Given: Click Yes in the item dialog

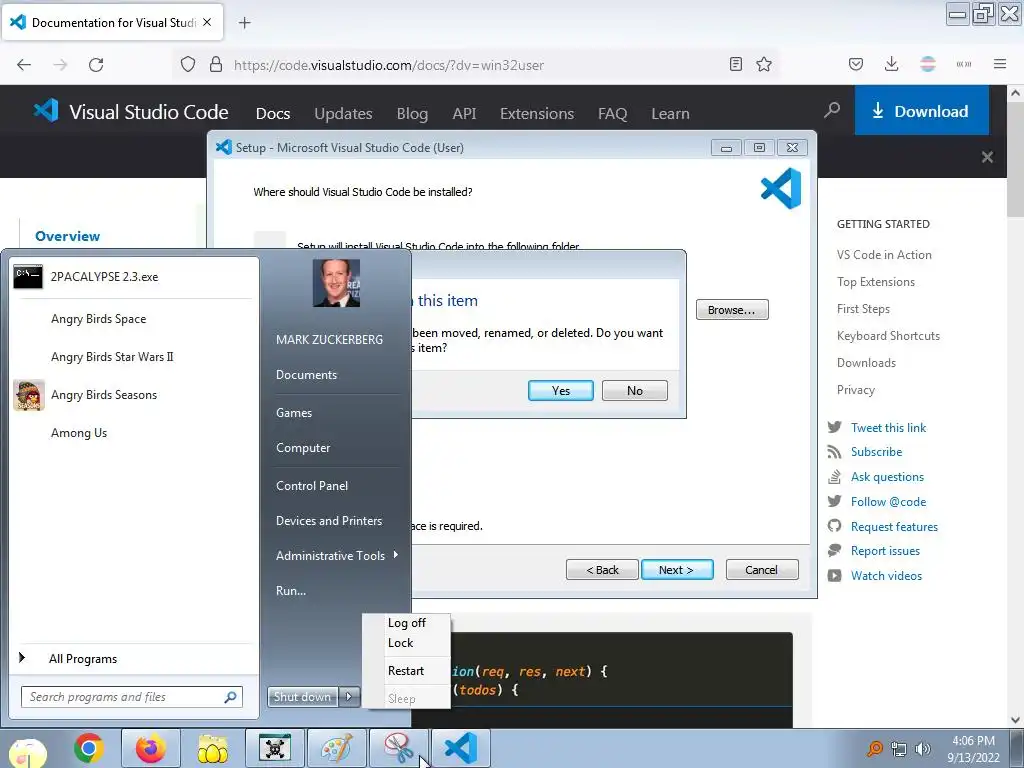Looking at the screenshot, I should 560,391.
